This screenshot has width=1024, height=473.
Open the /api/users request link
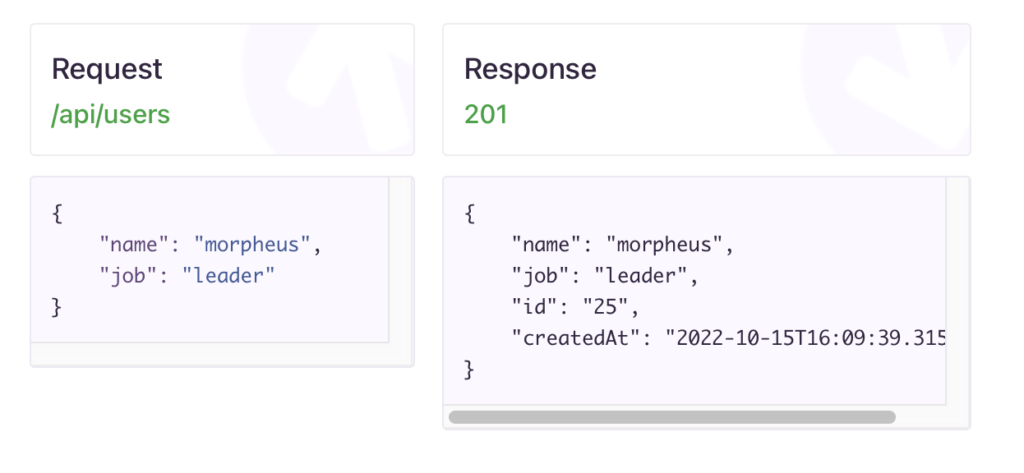click(111, 114)
